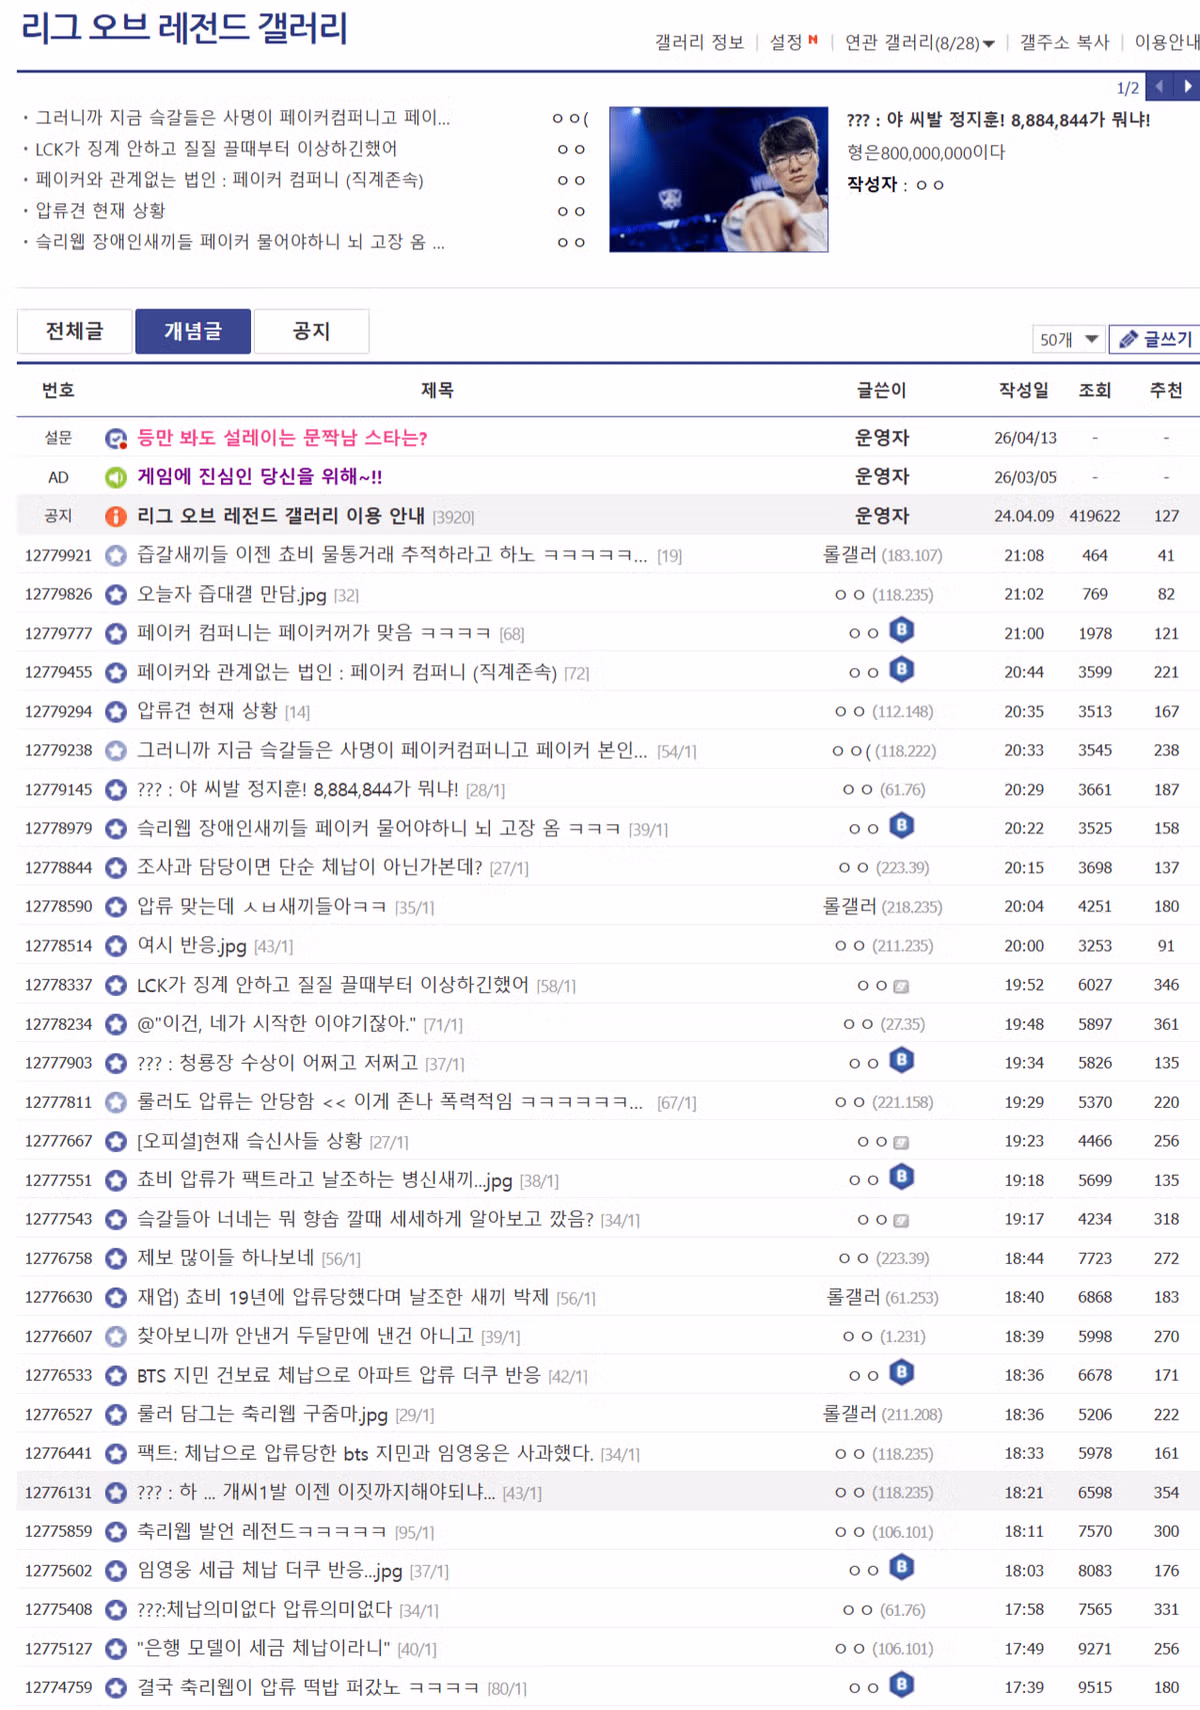
Task: Click the post icon for 팩트: 체납으로 압류당한 bts
Action: point(116,1453)
